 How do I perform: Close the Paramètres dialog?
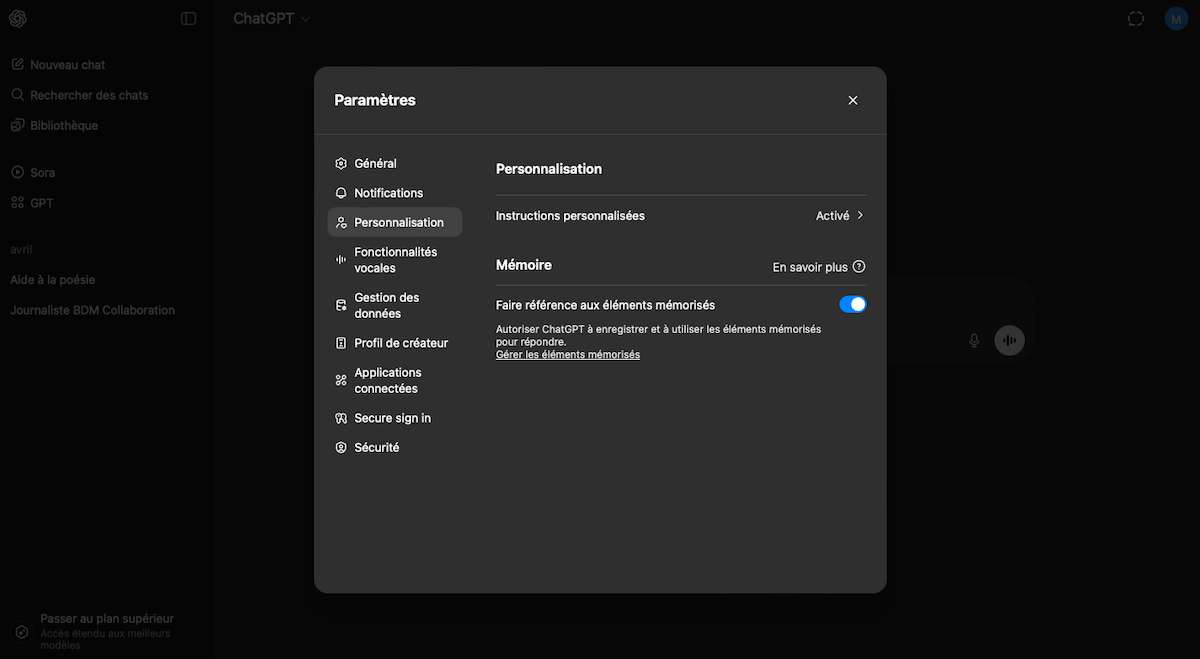pos(853,100)
